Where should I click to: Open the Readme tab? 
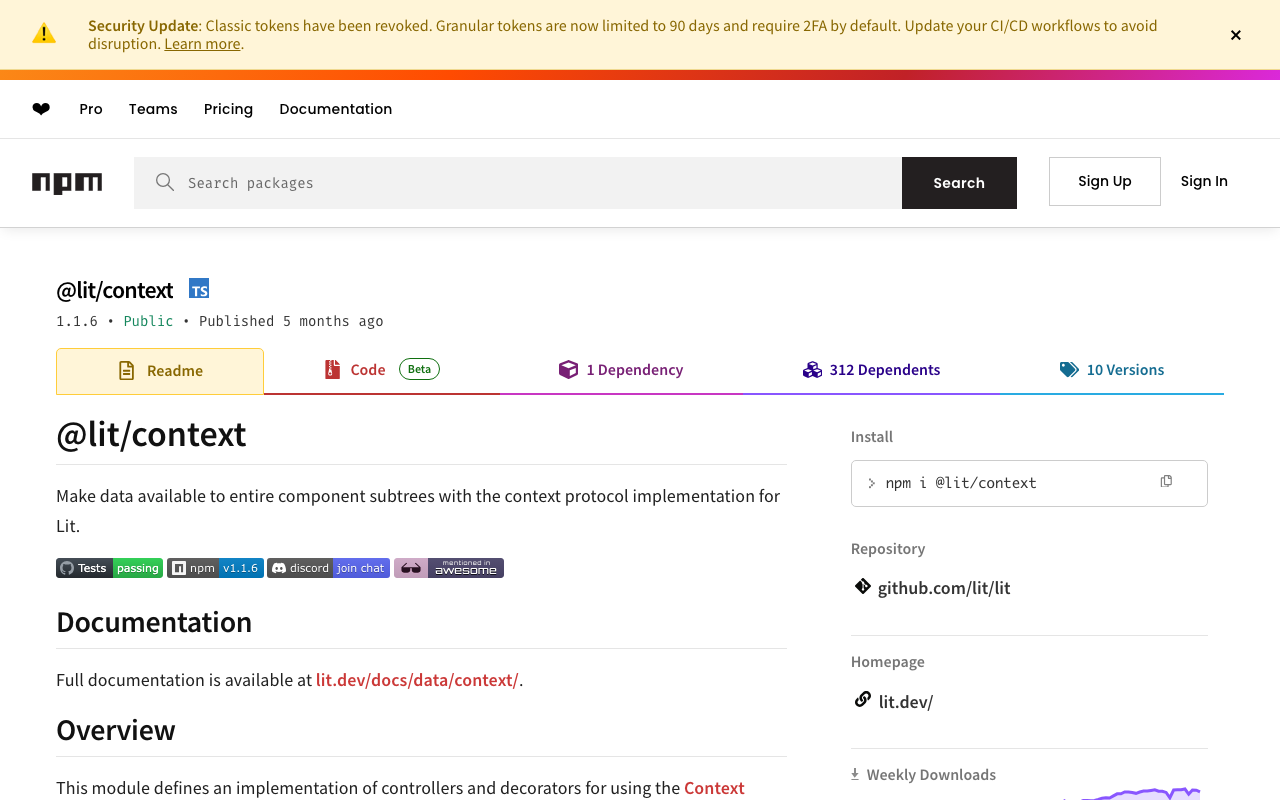coord(160,371)
